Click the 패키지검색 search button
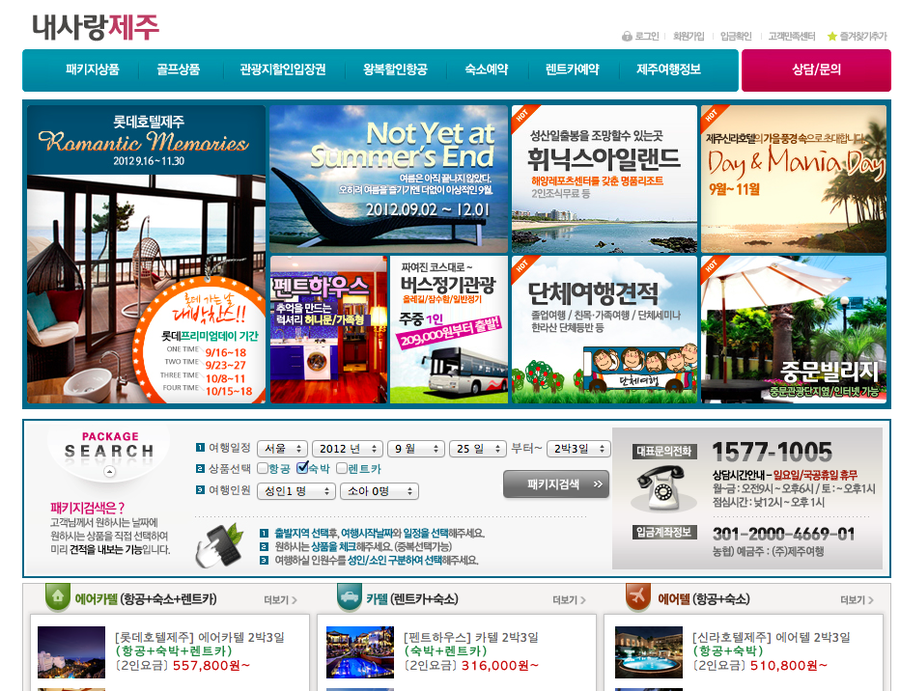900x691 pixels. coord(556,484)
